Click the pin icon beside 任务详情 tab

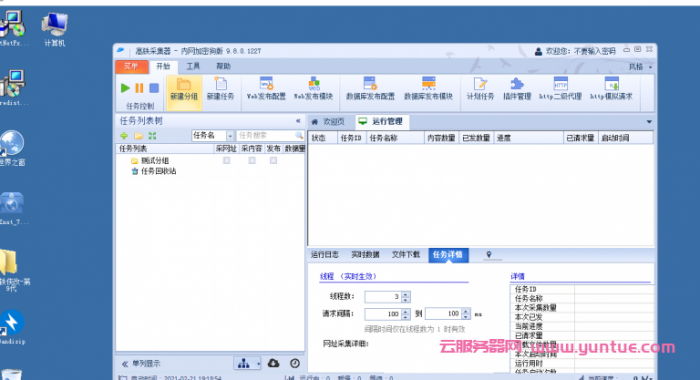(x=489, y=255)
